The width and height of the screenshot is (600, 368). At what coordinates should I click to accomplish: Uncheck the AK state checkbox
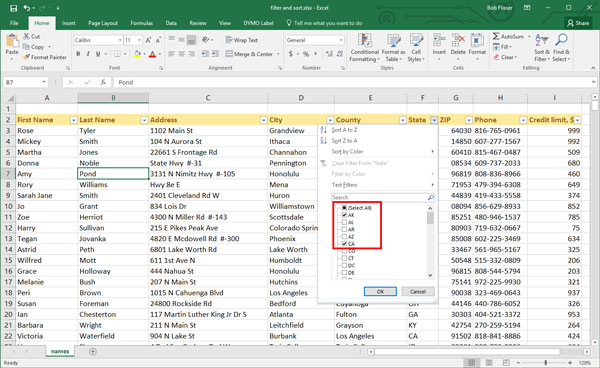click(x=344, y=215)
